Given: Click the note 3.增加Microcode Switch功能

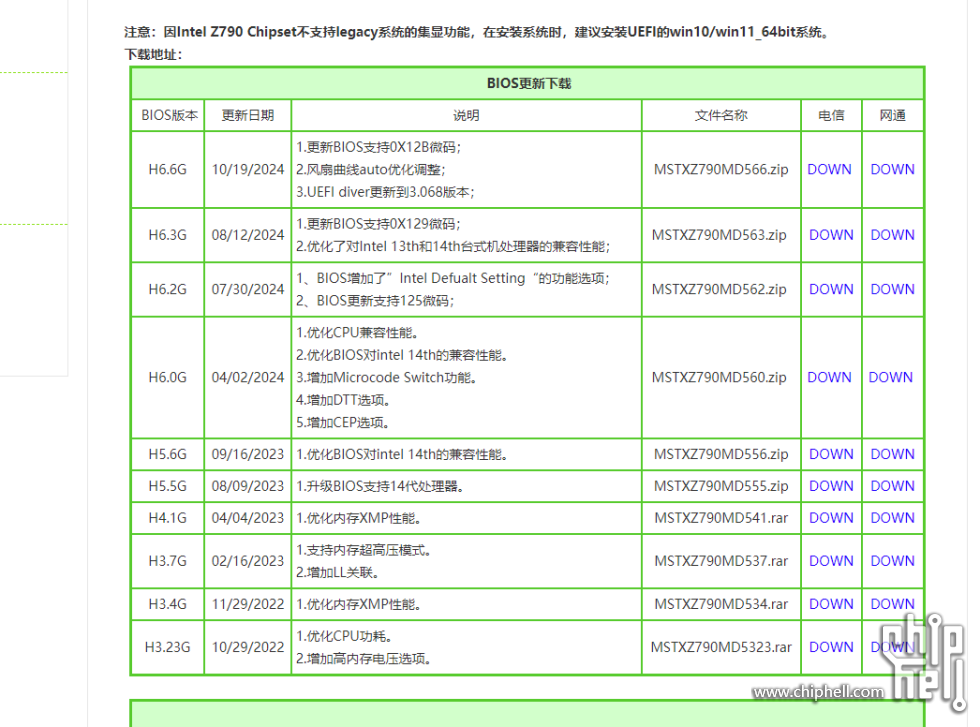Looking at the screenshot, I should click(x=386, y=378).
